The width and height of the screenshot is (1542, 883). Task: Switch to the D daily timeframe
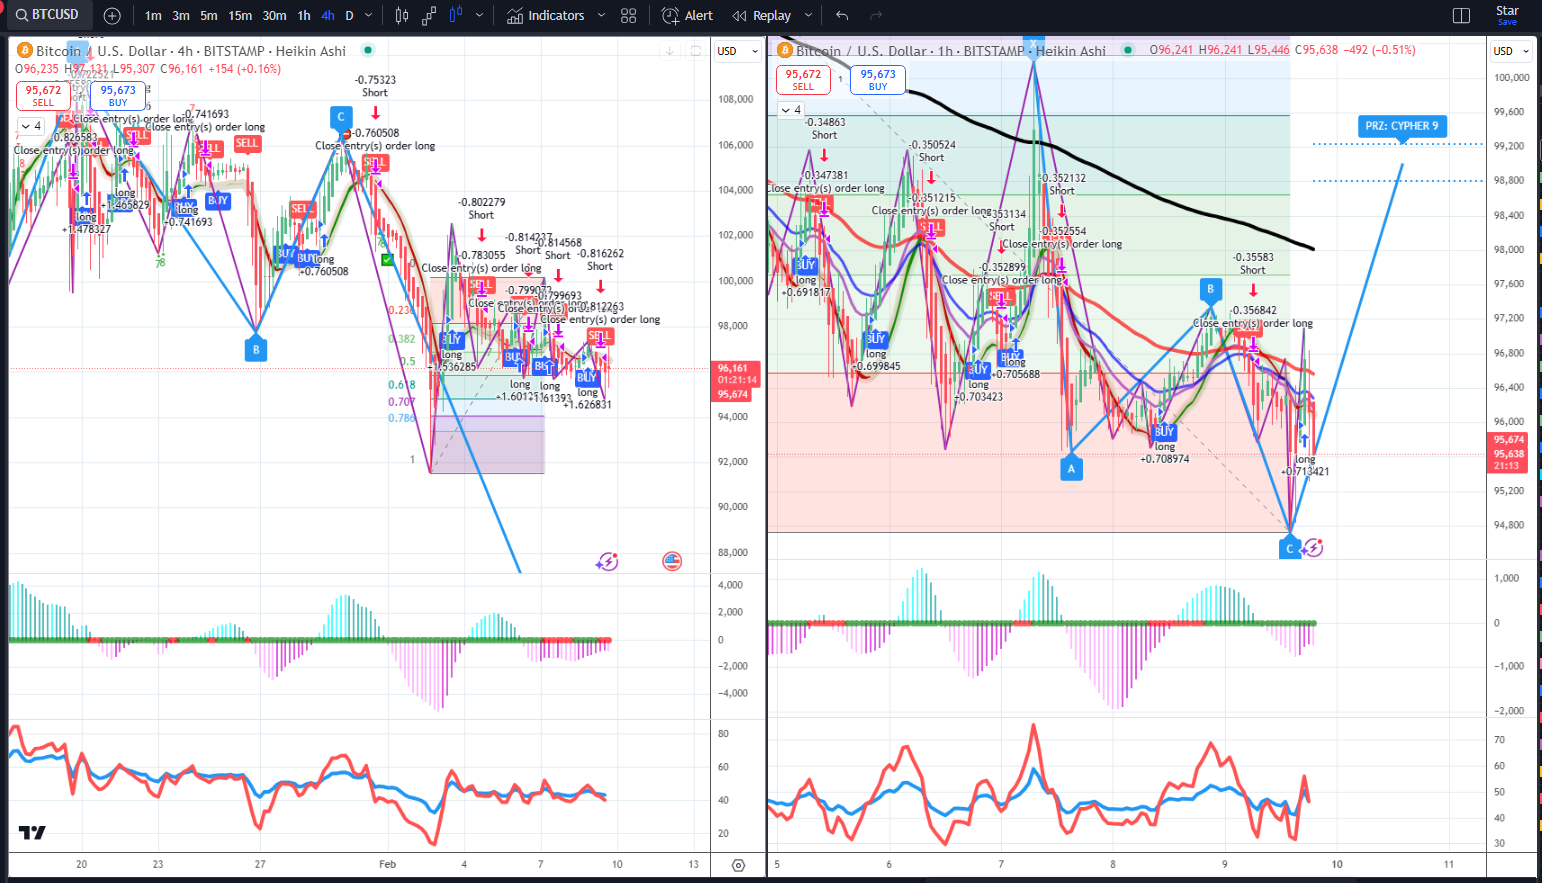349,15
